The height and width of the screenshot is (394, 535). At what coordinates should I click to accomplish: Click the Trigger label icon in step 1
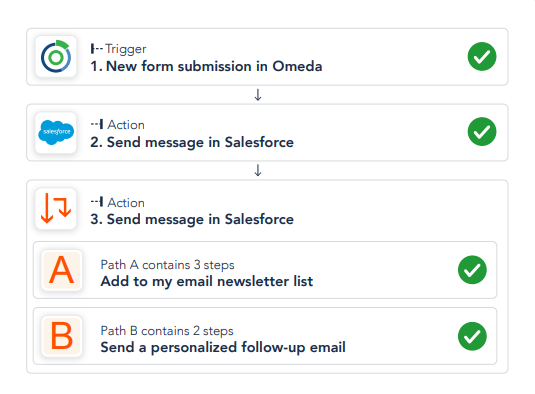point(97,49)
